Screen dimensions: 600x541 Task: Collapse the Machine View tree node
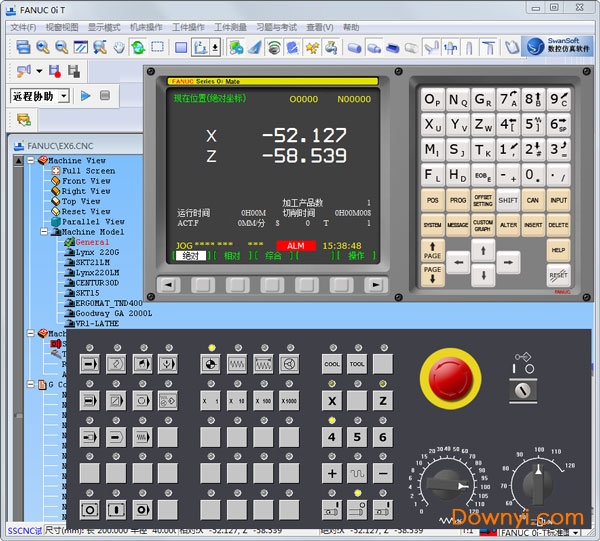pos(33,161)
